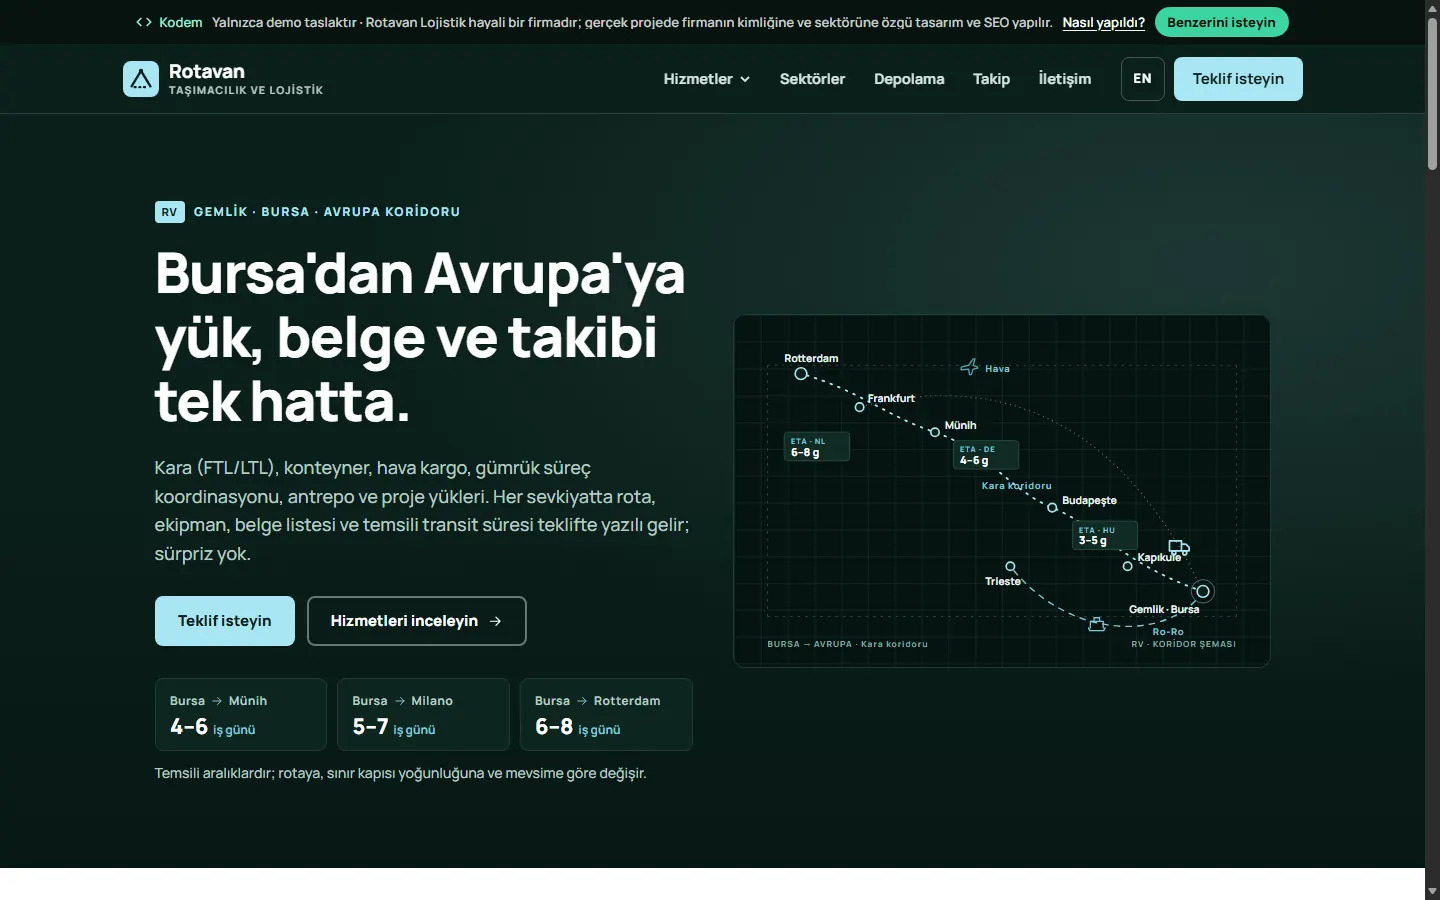Expand the Hizmetler dropdown menu

pos(707,79)
